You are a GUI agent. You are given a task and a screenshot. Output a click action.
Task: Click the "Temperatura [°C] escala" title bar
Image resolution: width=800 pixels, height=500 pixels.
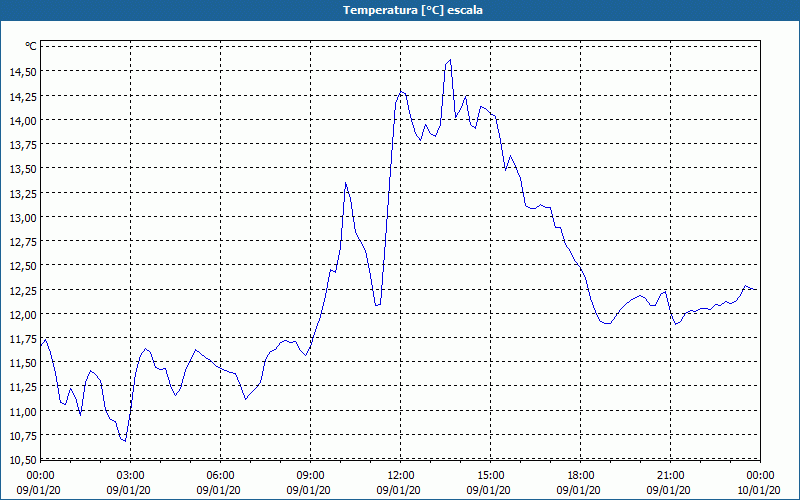point(400,10)
